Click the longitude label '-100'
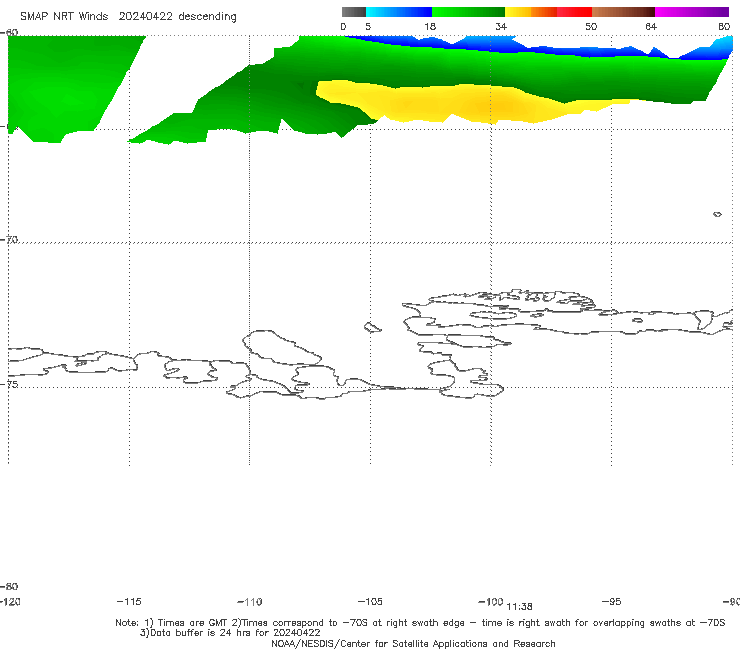 click(490, 601)
